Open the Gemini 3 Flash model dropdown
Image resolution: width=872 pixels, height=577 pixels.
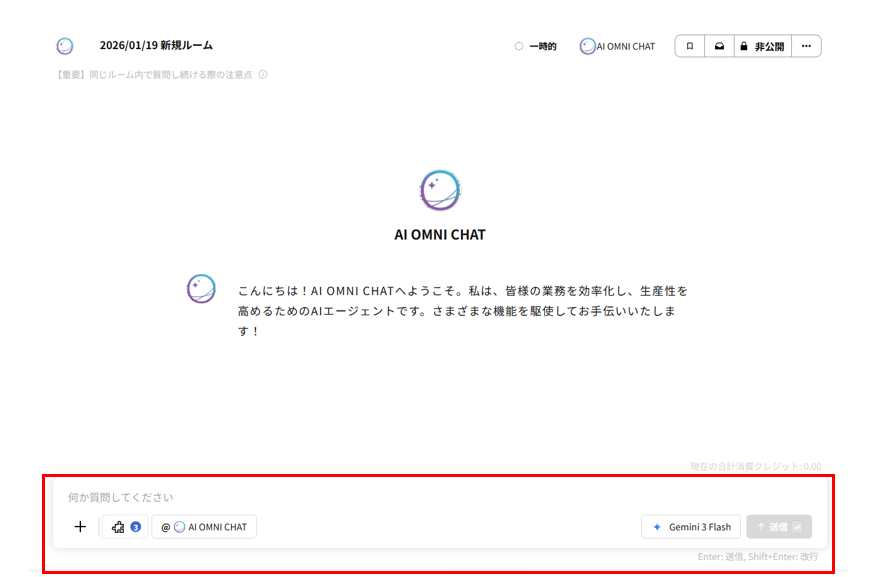tap(690, 526)
